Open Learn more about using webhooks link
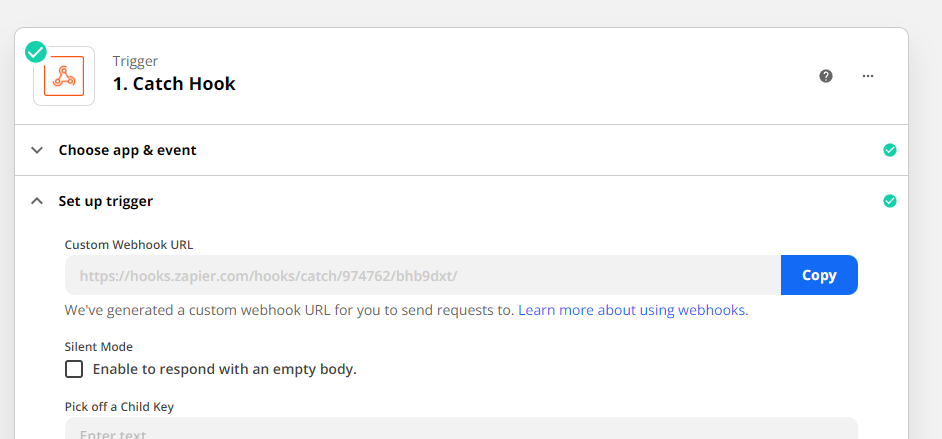942x439 pixels. (633, 310)
